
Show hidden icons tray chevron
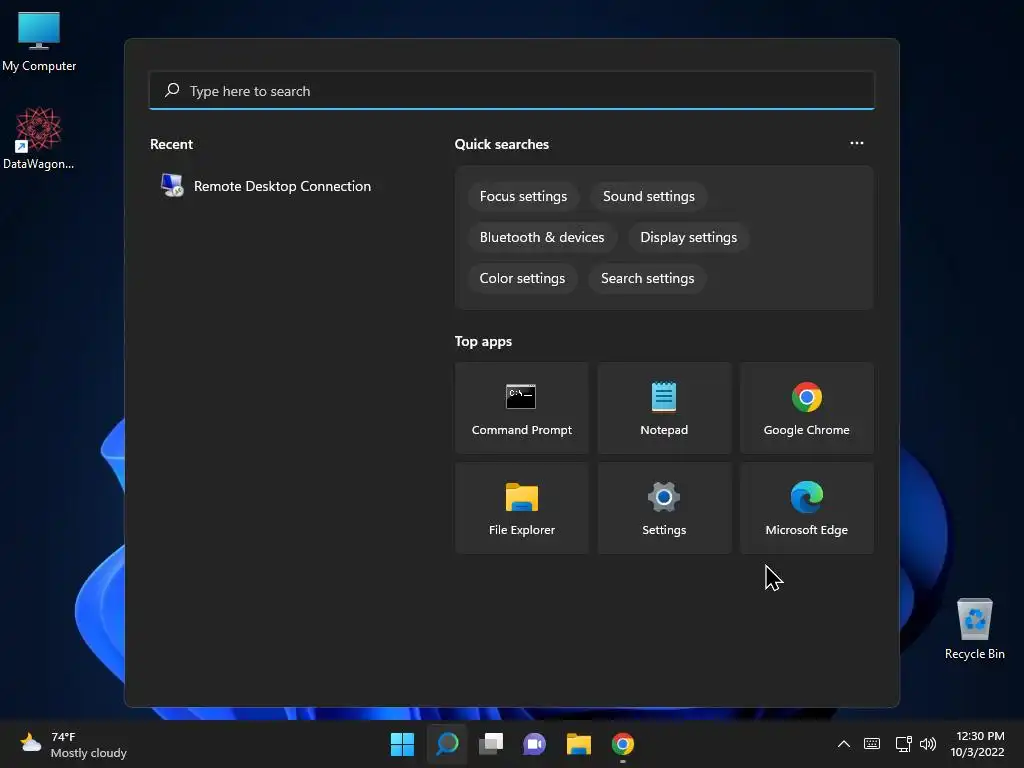coord(844,744)
